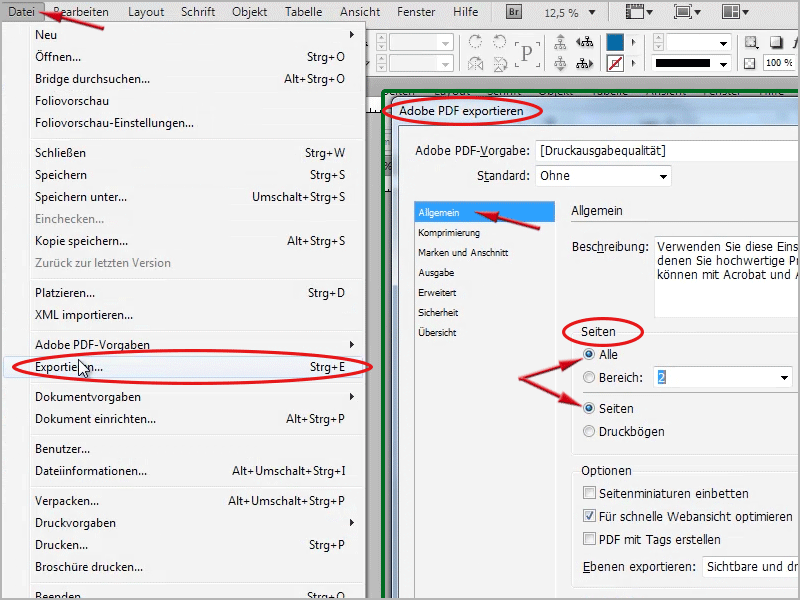Enable 'Seitenminiaturen einbetten' checkbox
The height and width of the screenshot is (600, 800).
click(589, 493)
